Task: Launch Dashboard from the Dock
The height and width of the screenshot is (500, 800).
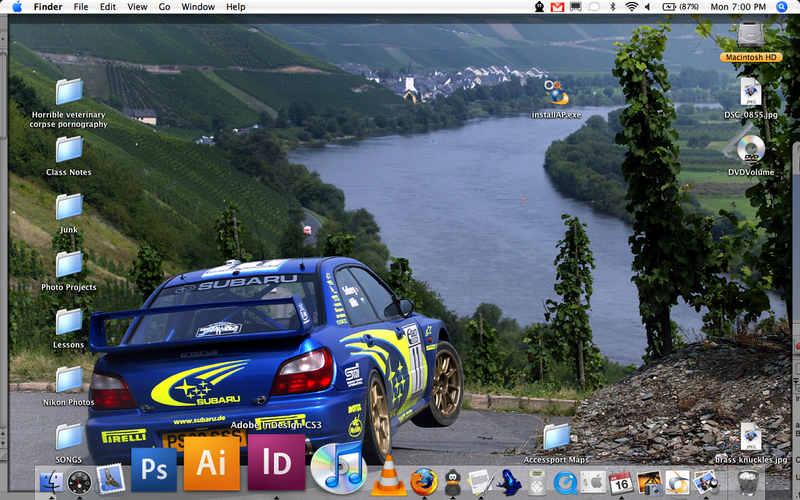Action: point(79,482)
